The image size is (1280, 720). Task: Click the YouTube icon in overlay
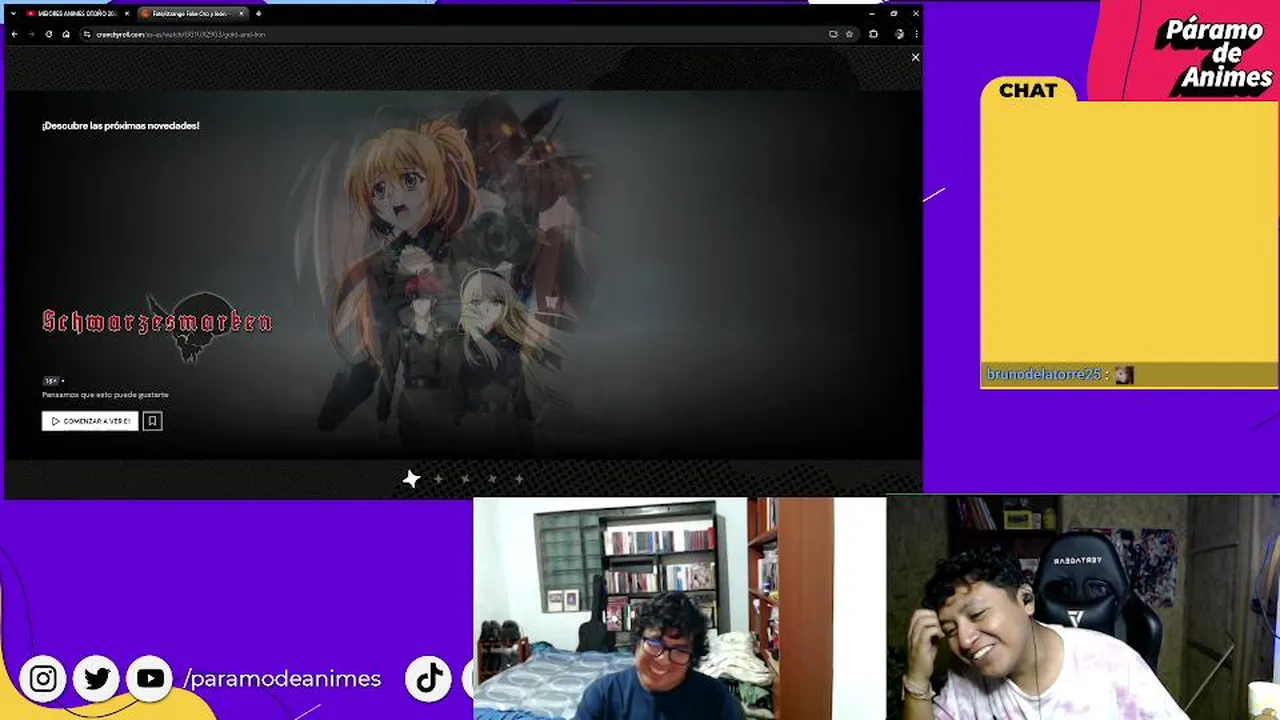(150, 679)
